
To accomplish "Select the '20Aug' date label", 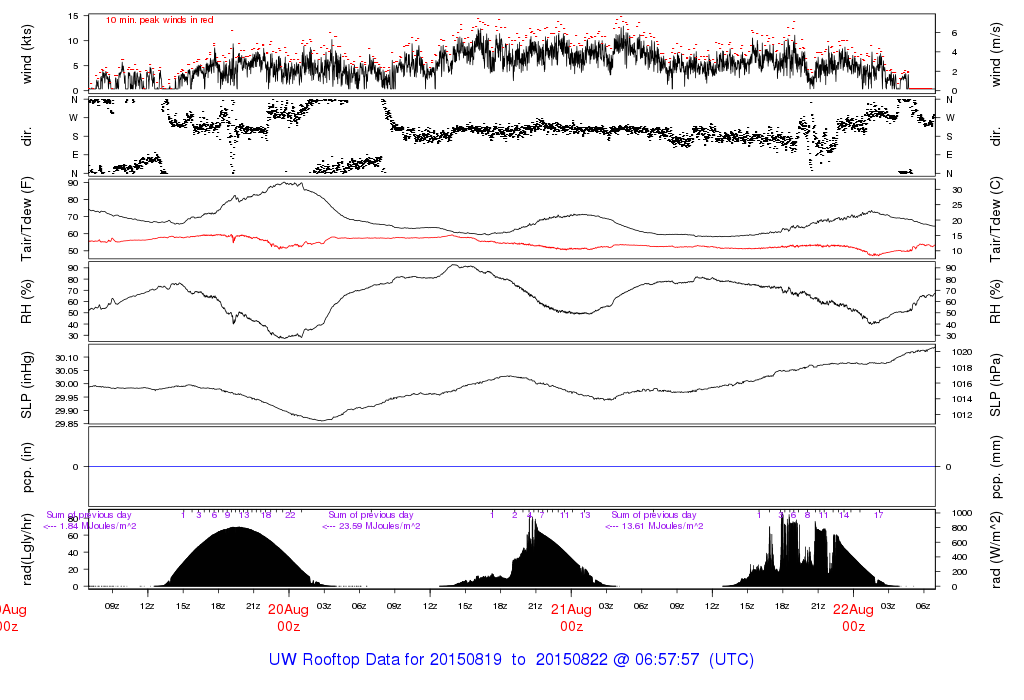I will (x=288, y=609).
